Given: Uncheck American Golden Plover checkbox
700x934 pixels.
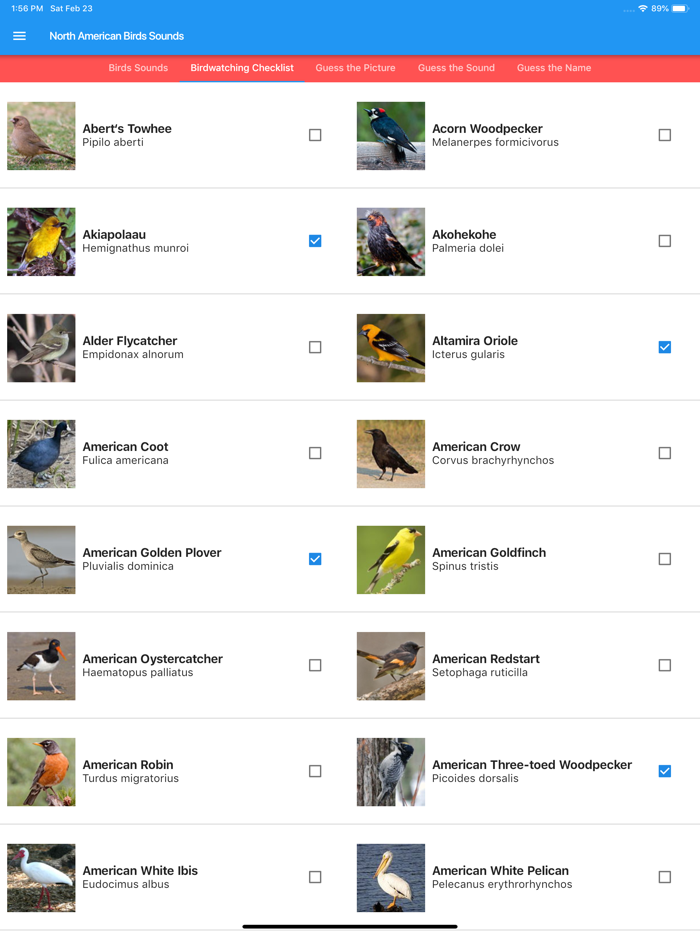Looking at the screenshot, I should coord(315,559).
